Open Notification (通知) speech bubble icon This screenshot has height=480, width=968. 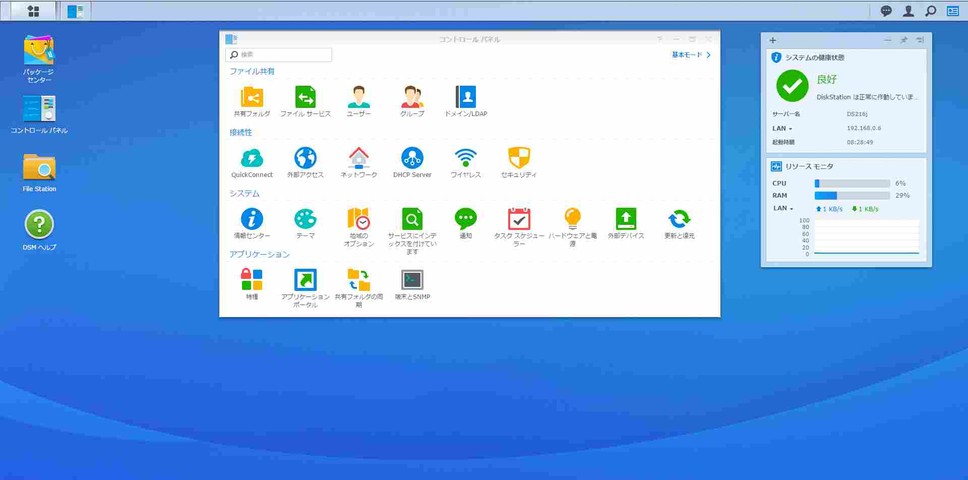[x=465, y=218]
